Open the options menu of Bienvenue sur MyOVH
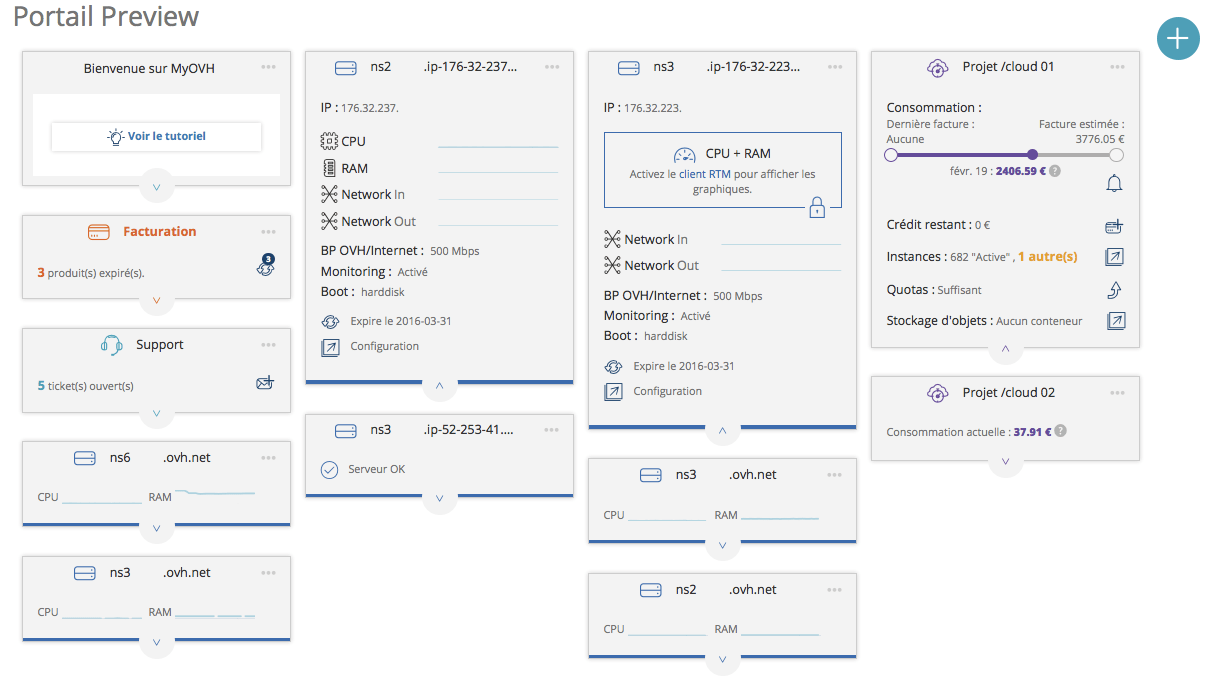This screenshot has width=1211, height=684. point(268,67)
